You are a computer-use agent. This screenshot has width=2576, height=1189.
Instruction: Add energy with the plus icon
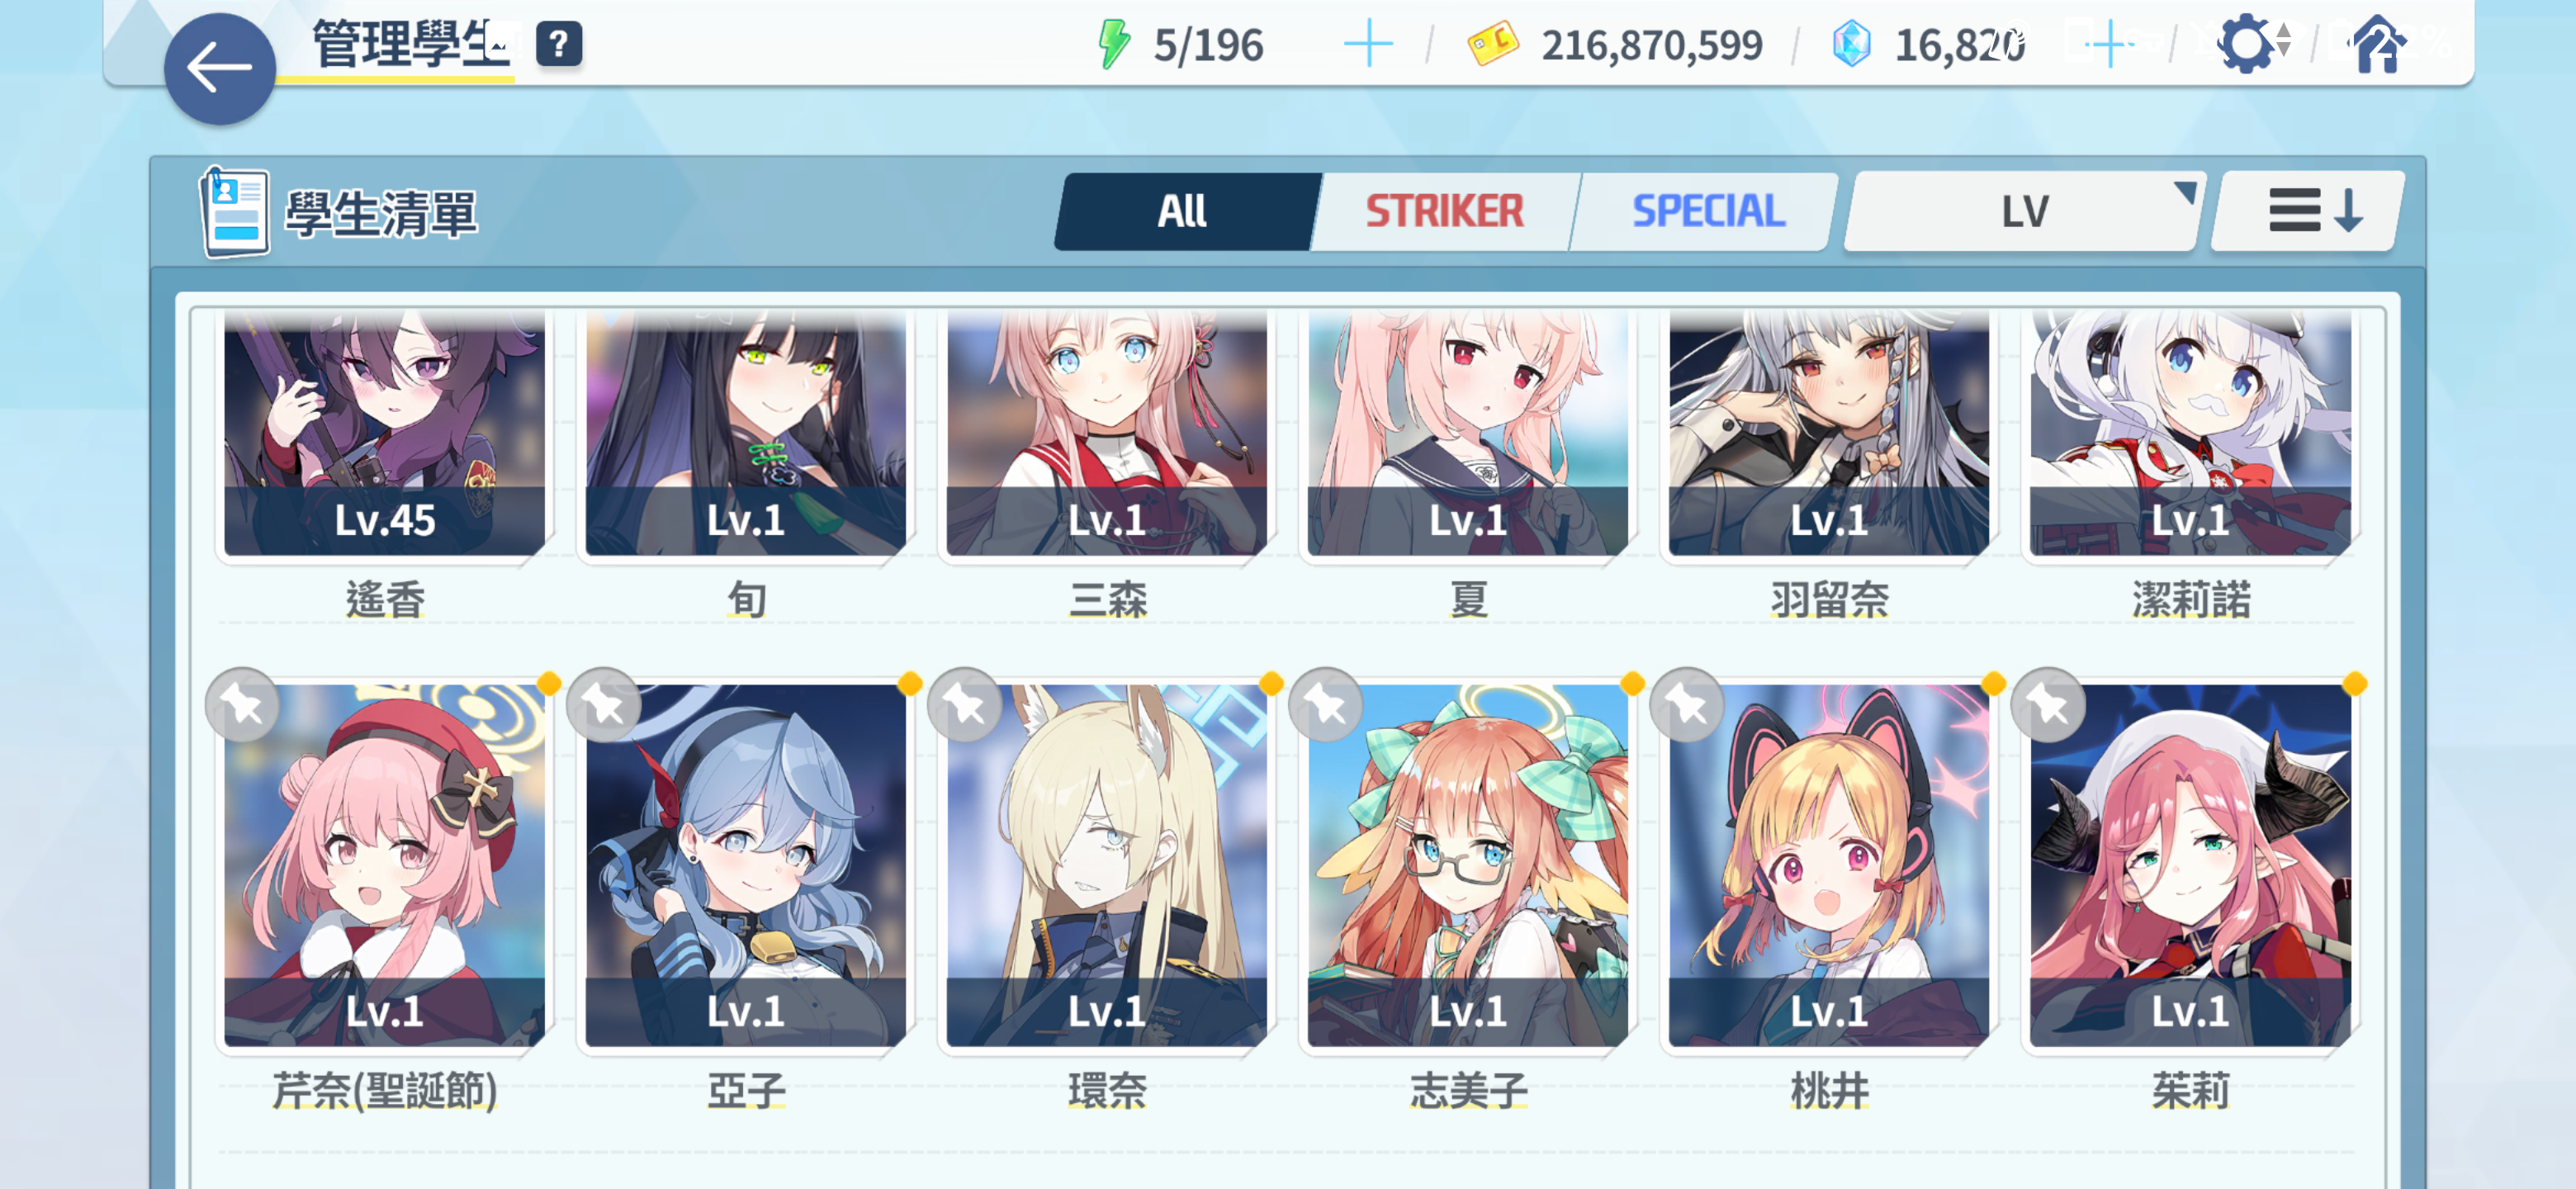tap(1368, 45)
